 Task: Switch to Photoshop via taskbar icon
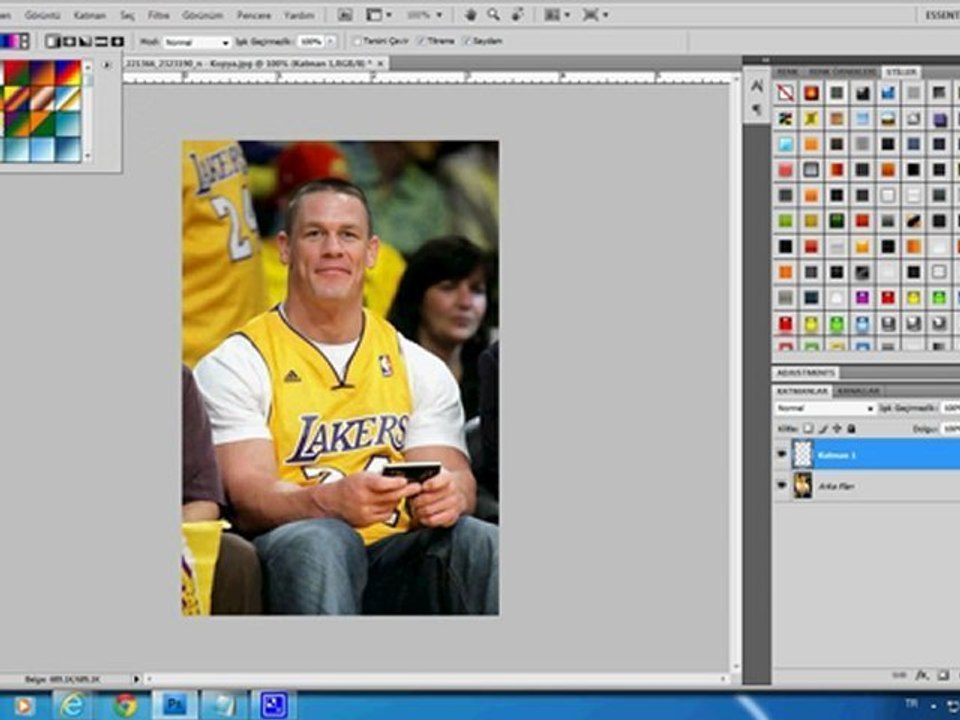(174, 705)
